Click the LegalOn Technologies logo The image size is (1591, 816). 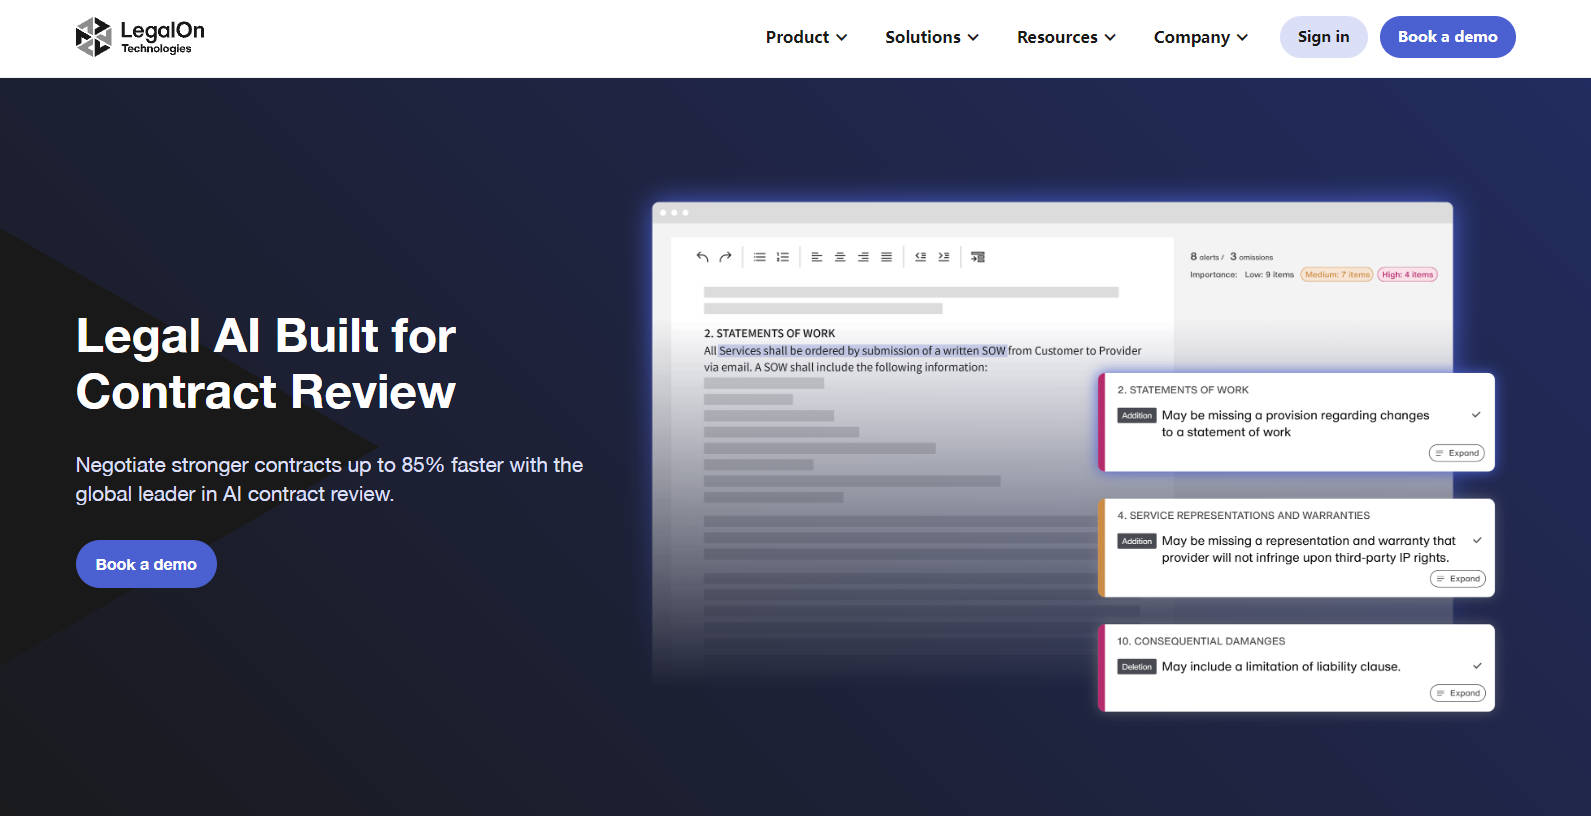[140, 37]
